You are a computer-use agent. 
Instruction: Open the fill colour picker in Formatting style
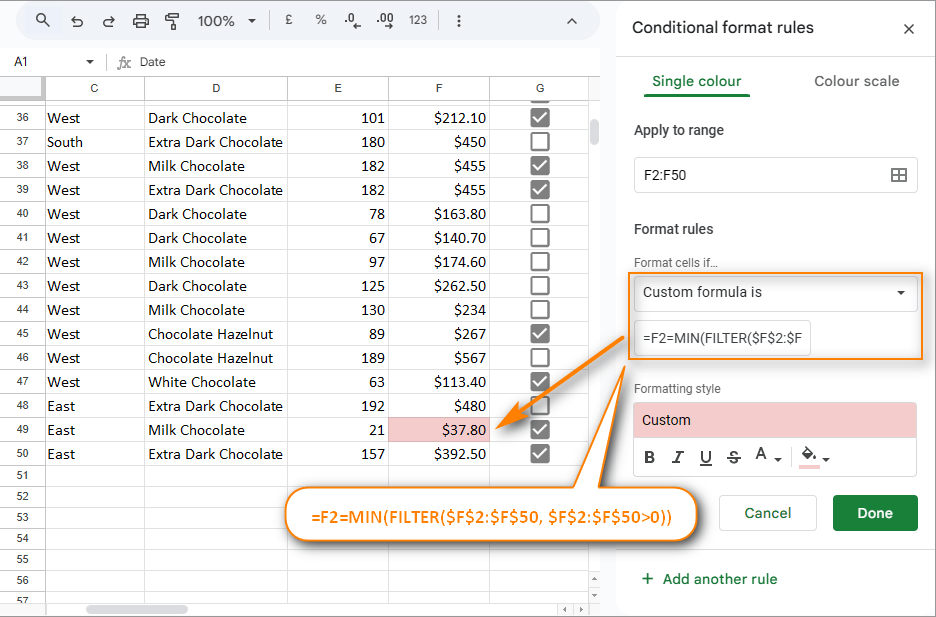point(809,456)
